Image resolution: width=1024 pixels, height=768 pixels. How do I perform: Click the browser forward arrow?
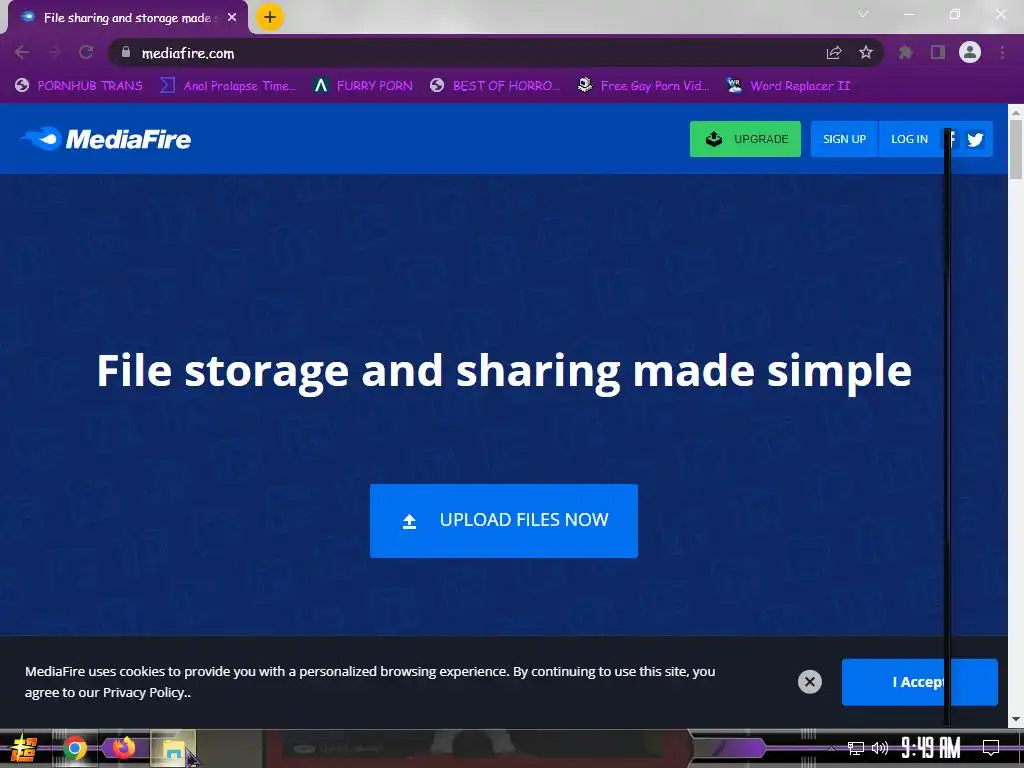54,52
